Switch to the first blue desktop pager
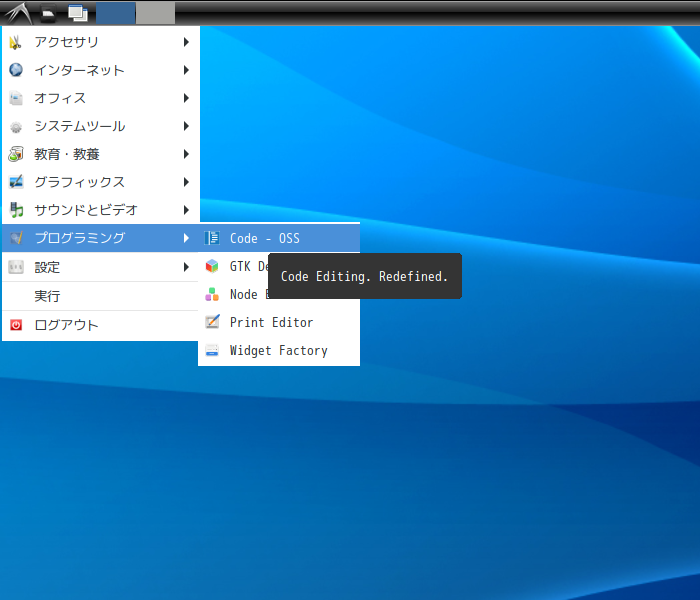700x600 pixels. [x=116, y=13]
